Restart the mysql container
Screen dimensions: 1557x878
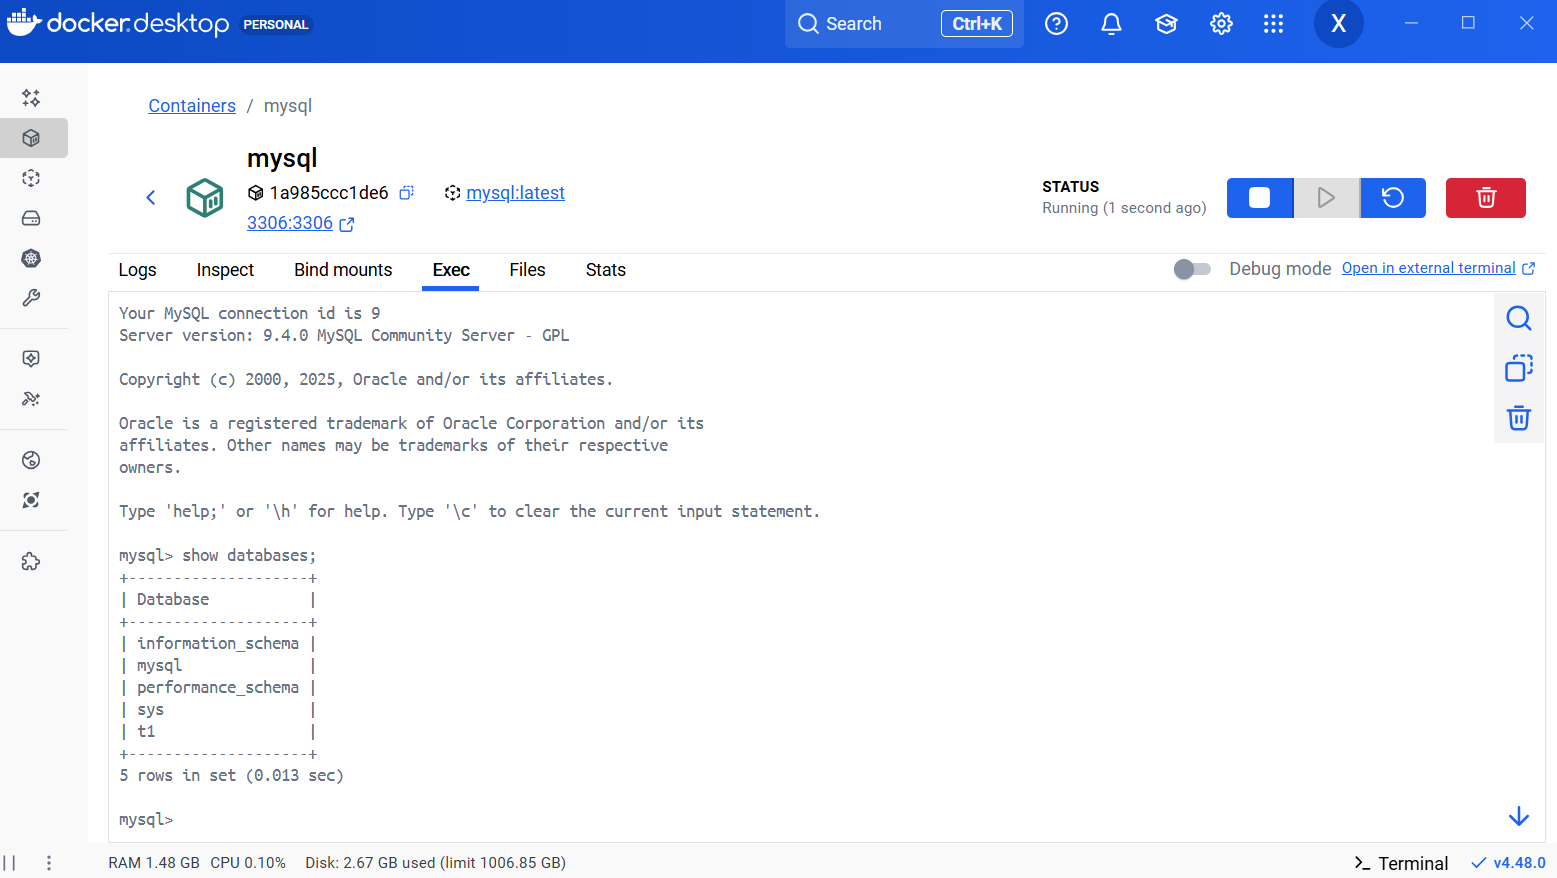1393,198
